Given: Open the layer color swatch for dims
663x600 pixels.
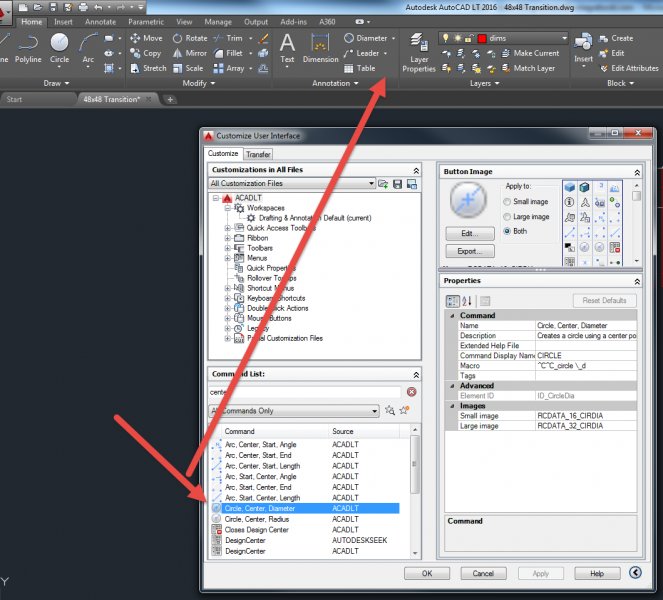Looking at the screenshot, I should 481,38.
